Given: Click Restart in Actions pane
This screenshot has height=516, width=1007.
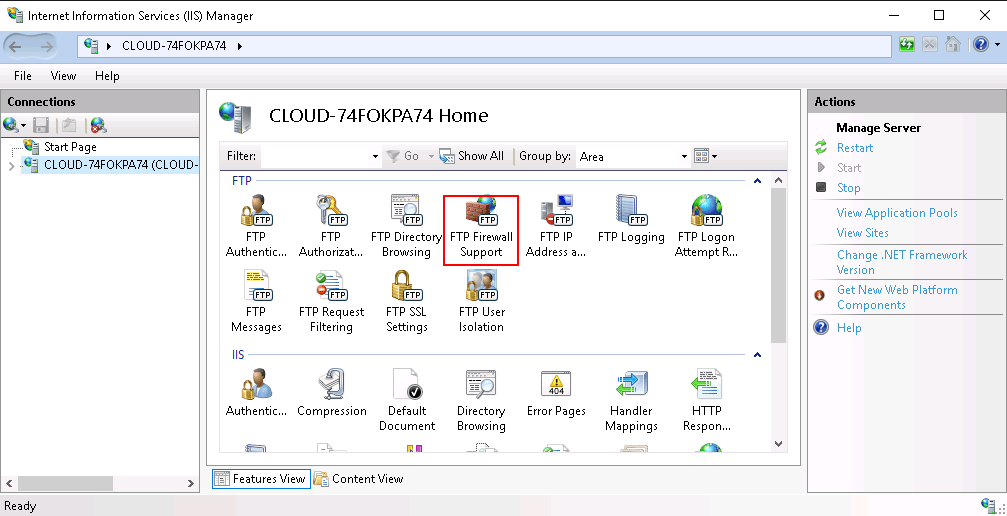Looking at the screenshot, I should coord(855,148).
